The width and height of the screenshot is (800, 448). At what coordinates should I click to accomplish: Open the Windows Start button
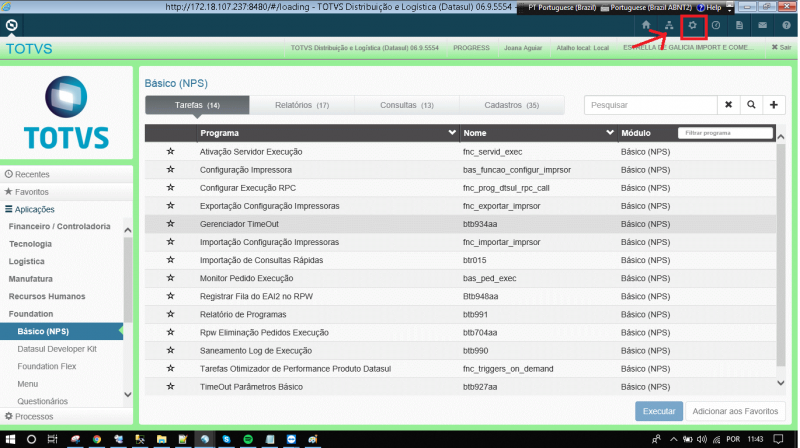click(x=10, y=439)
